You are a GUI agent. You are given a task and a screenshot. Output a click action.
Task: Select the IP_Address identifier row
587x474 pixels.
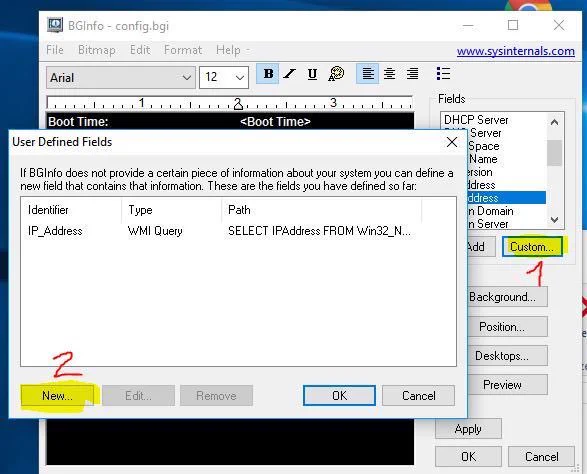click(x=55, y=231)
